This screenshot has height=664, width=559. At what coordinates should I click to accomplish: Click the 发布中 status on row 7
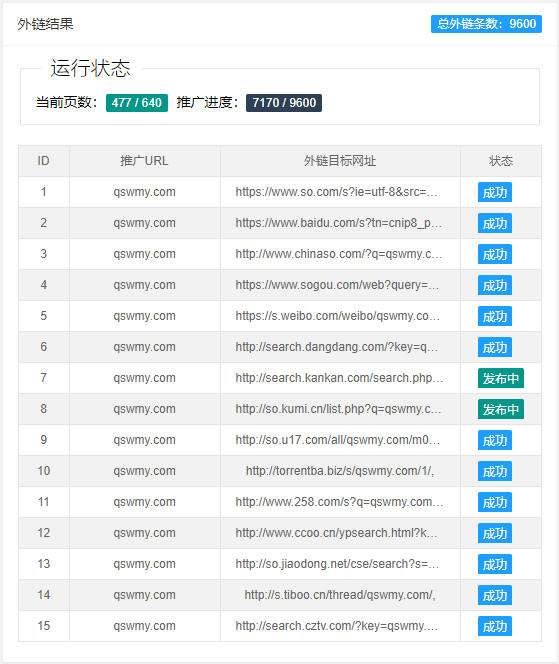[x=501, y=378]
